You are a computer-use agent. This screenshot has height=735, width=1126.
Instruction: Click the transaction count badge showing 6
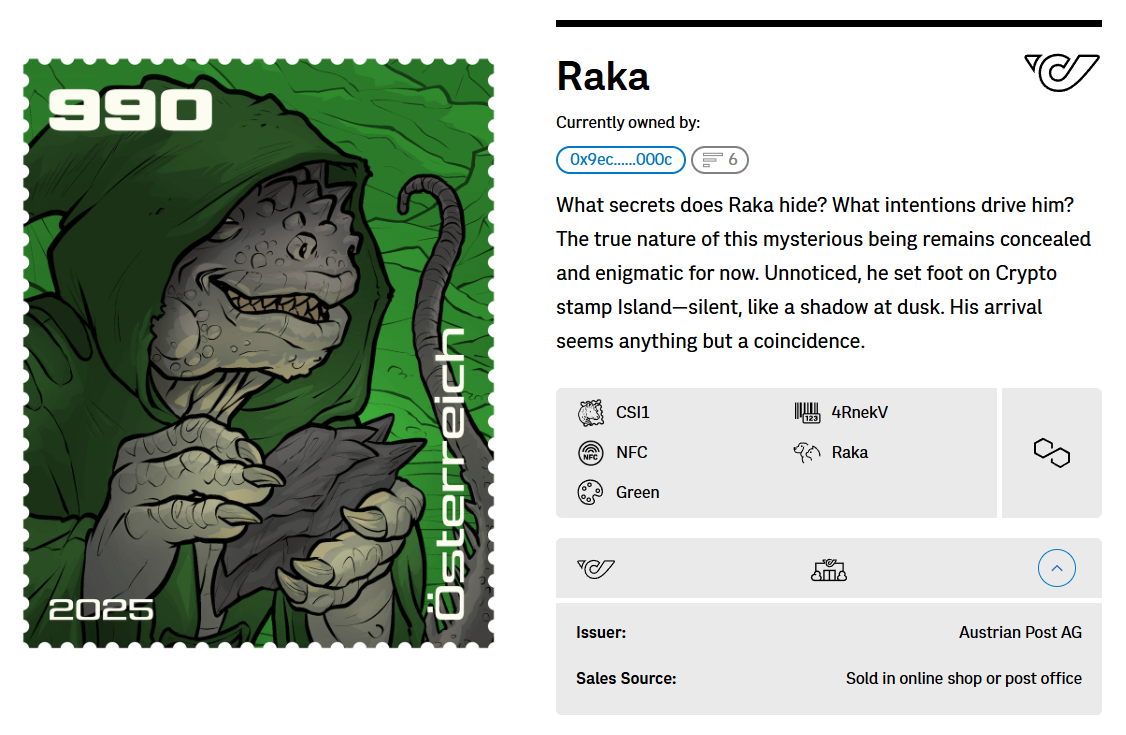(719, 160)
